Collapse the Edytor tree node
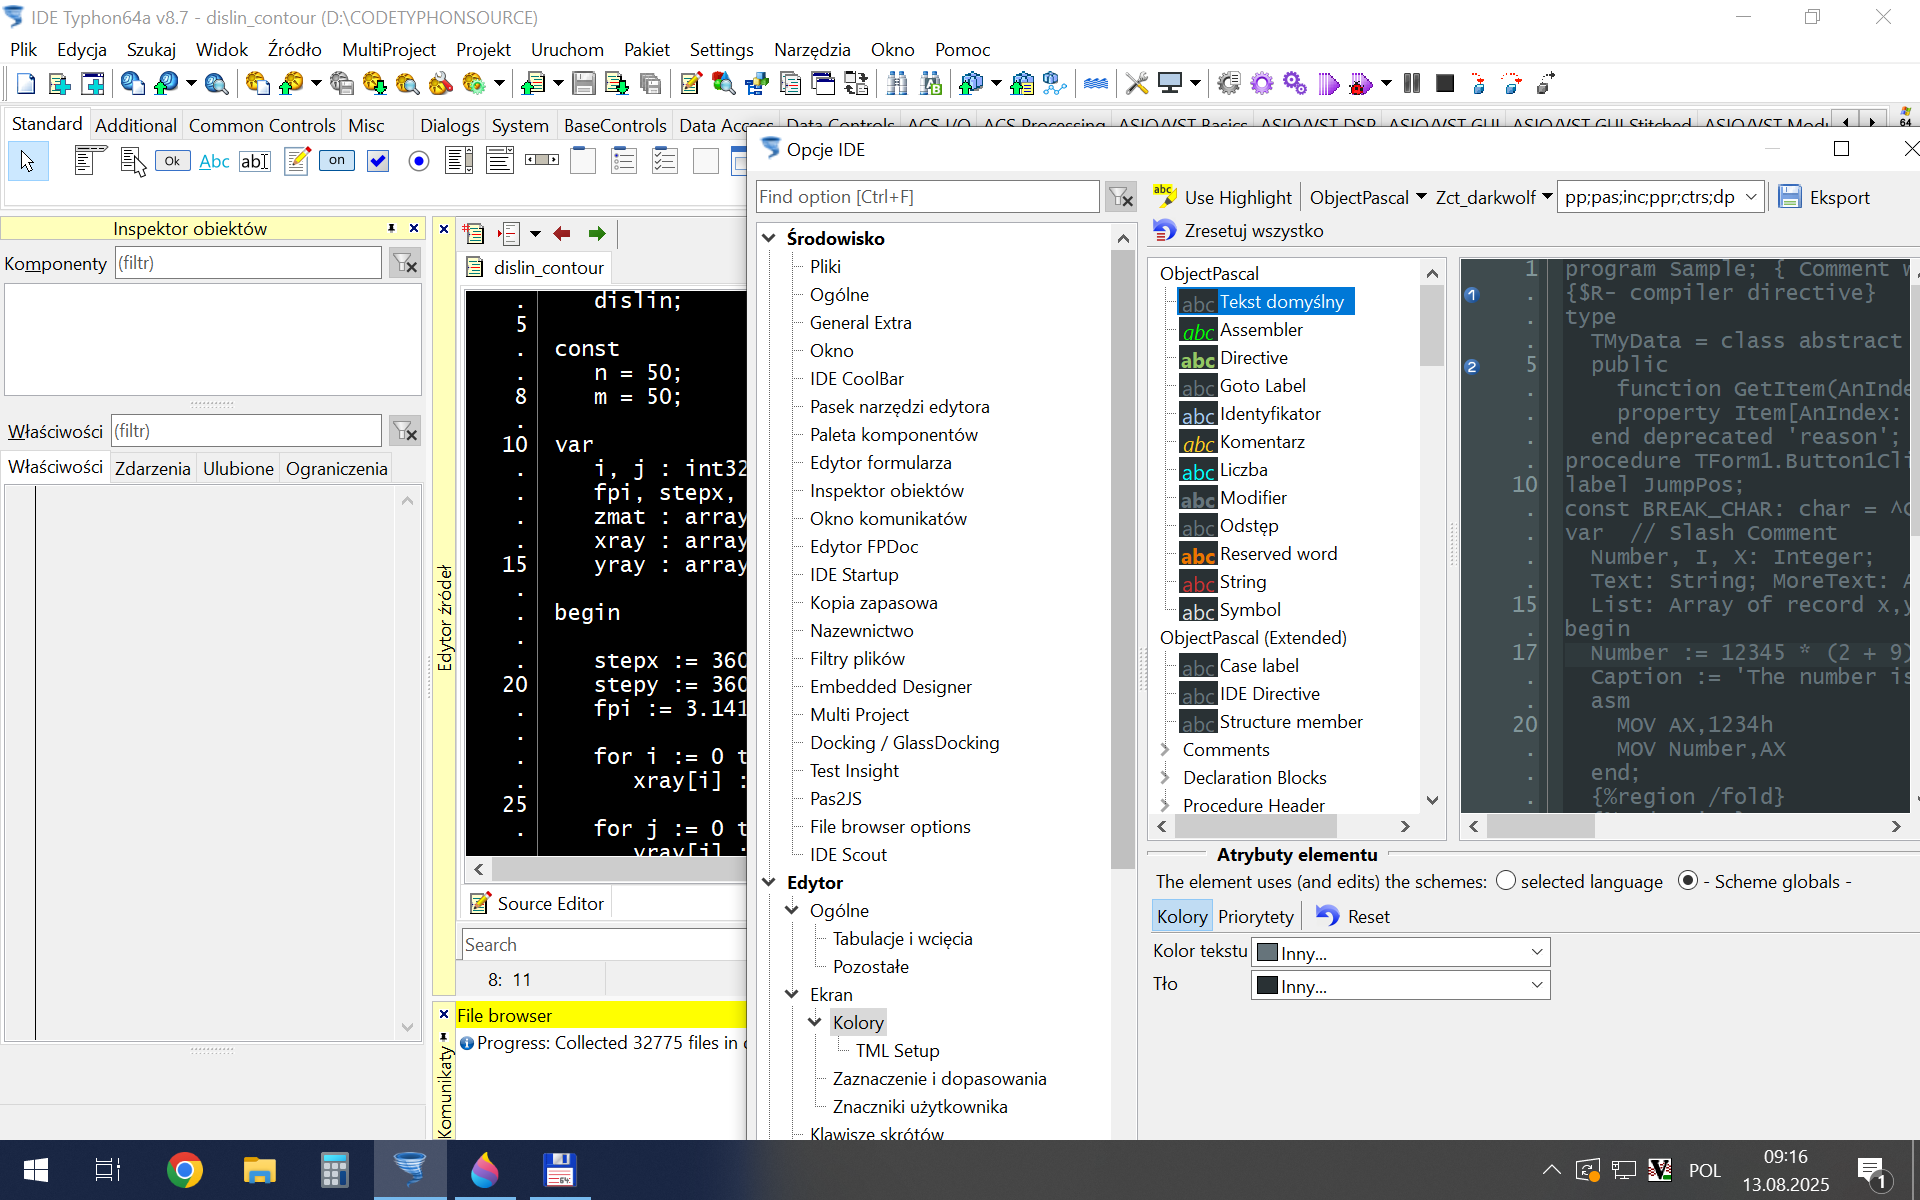Image resolution: width=1920 pixels, height=1200 pixels. [x=769, y=882]
